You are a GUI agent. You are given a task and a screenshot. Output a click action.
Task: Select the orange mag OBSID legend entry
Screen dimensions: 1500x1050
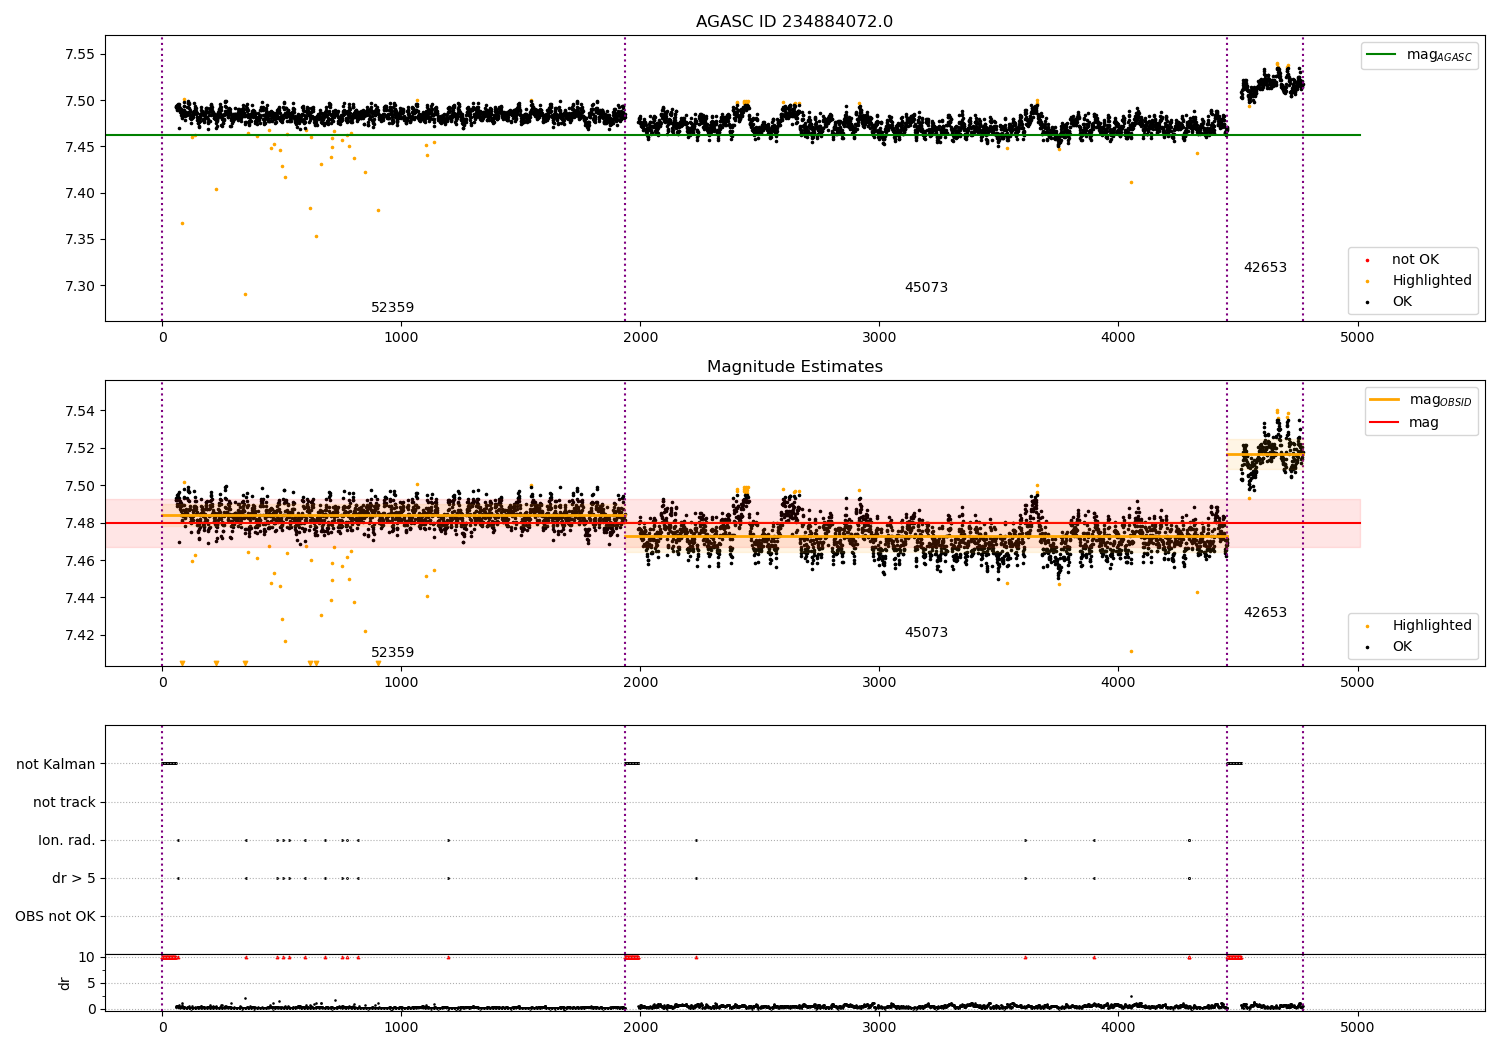coord(1420,400)
